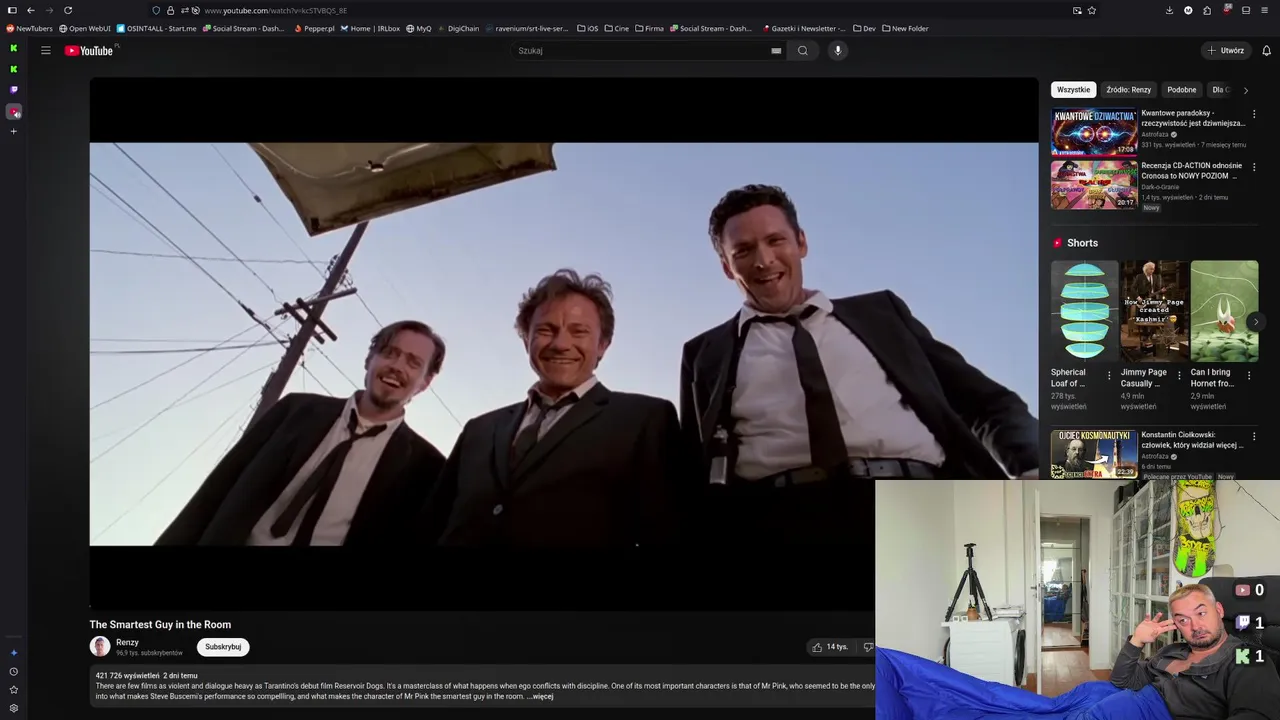Open YouTube notifications bell
The image size is (1280, 720).
pyautogui.click(x=1266, y=50)
